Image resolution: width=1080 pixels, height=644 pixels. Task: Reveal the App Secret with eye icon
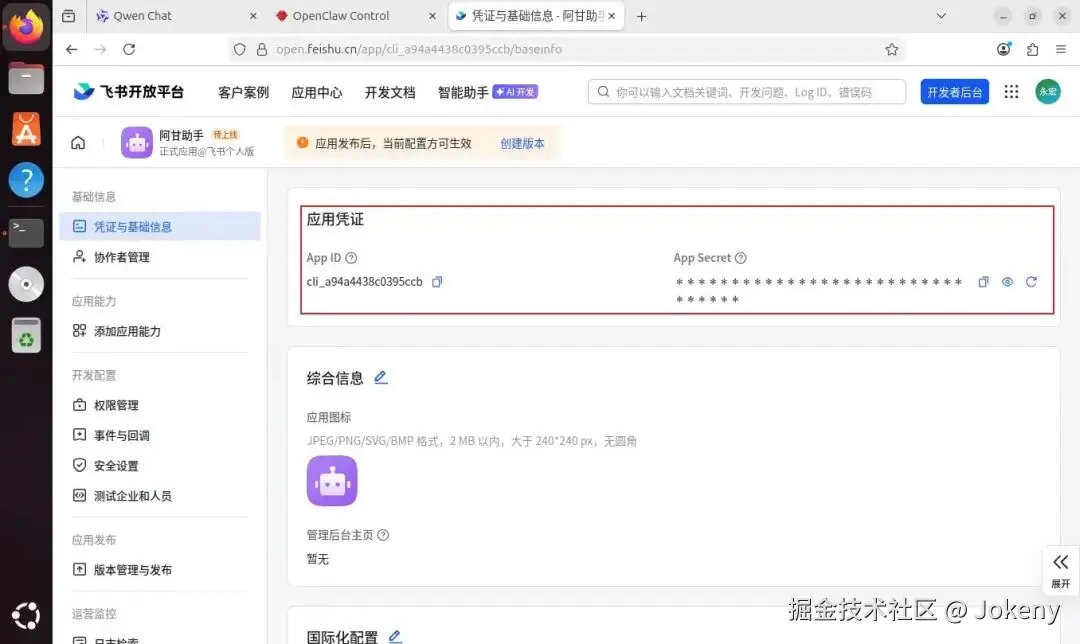(x=1007, y=282)
